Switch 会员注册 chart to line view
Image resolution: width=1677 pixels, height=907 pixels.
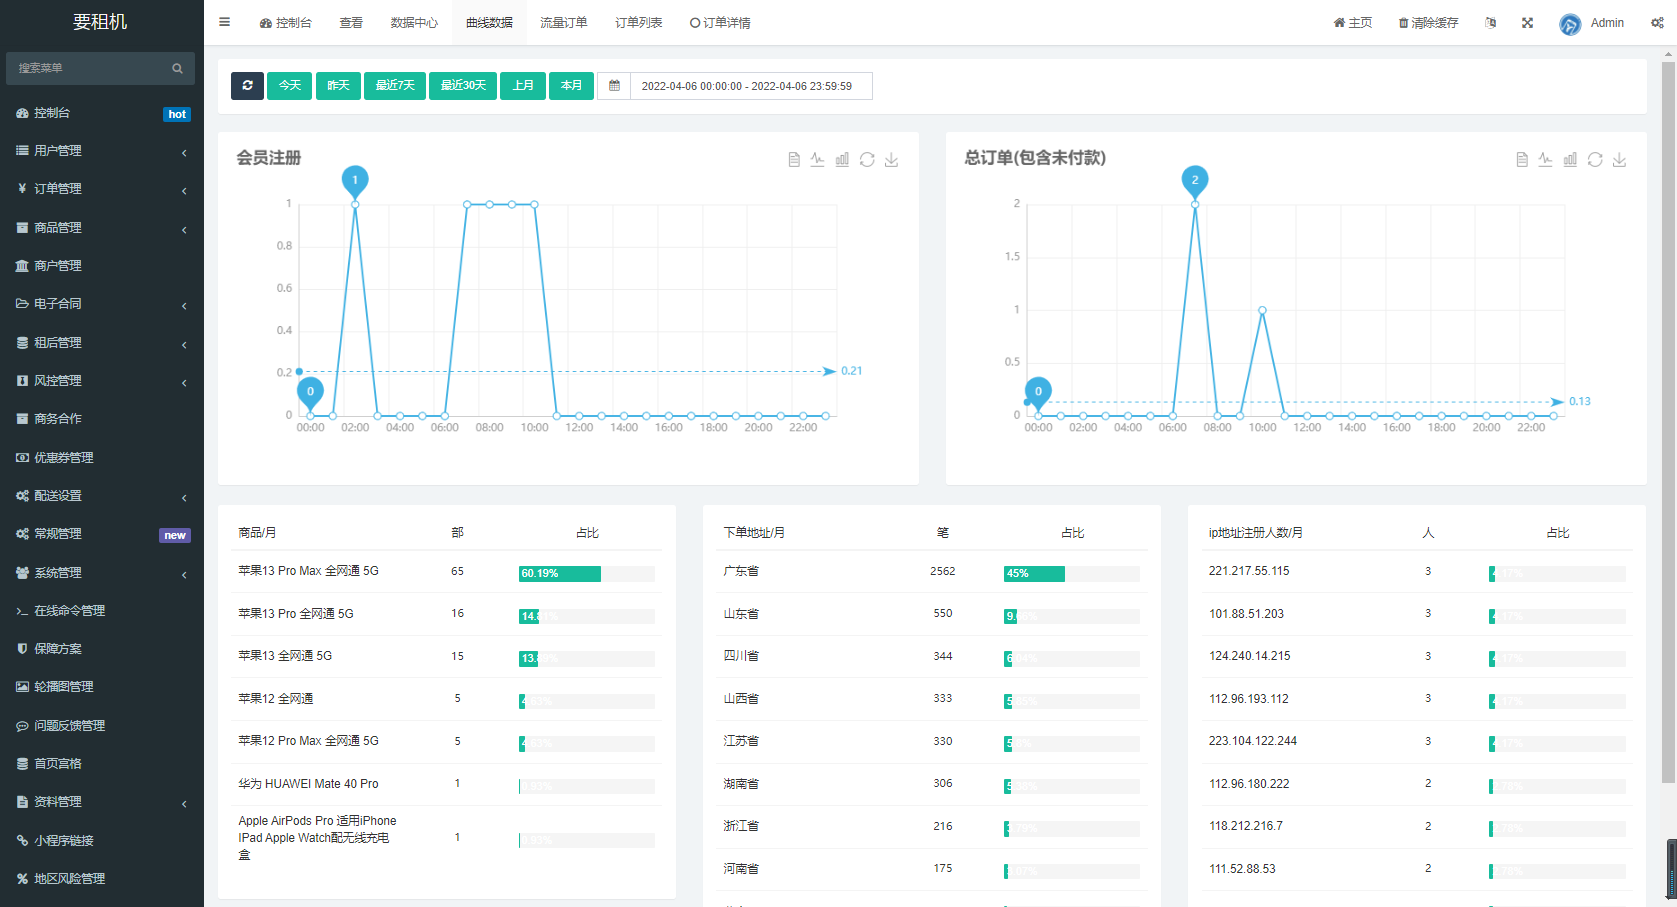pos(817,160)
